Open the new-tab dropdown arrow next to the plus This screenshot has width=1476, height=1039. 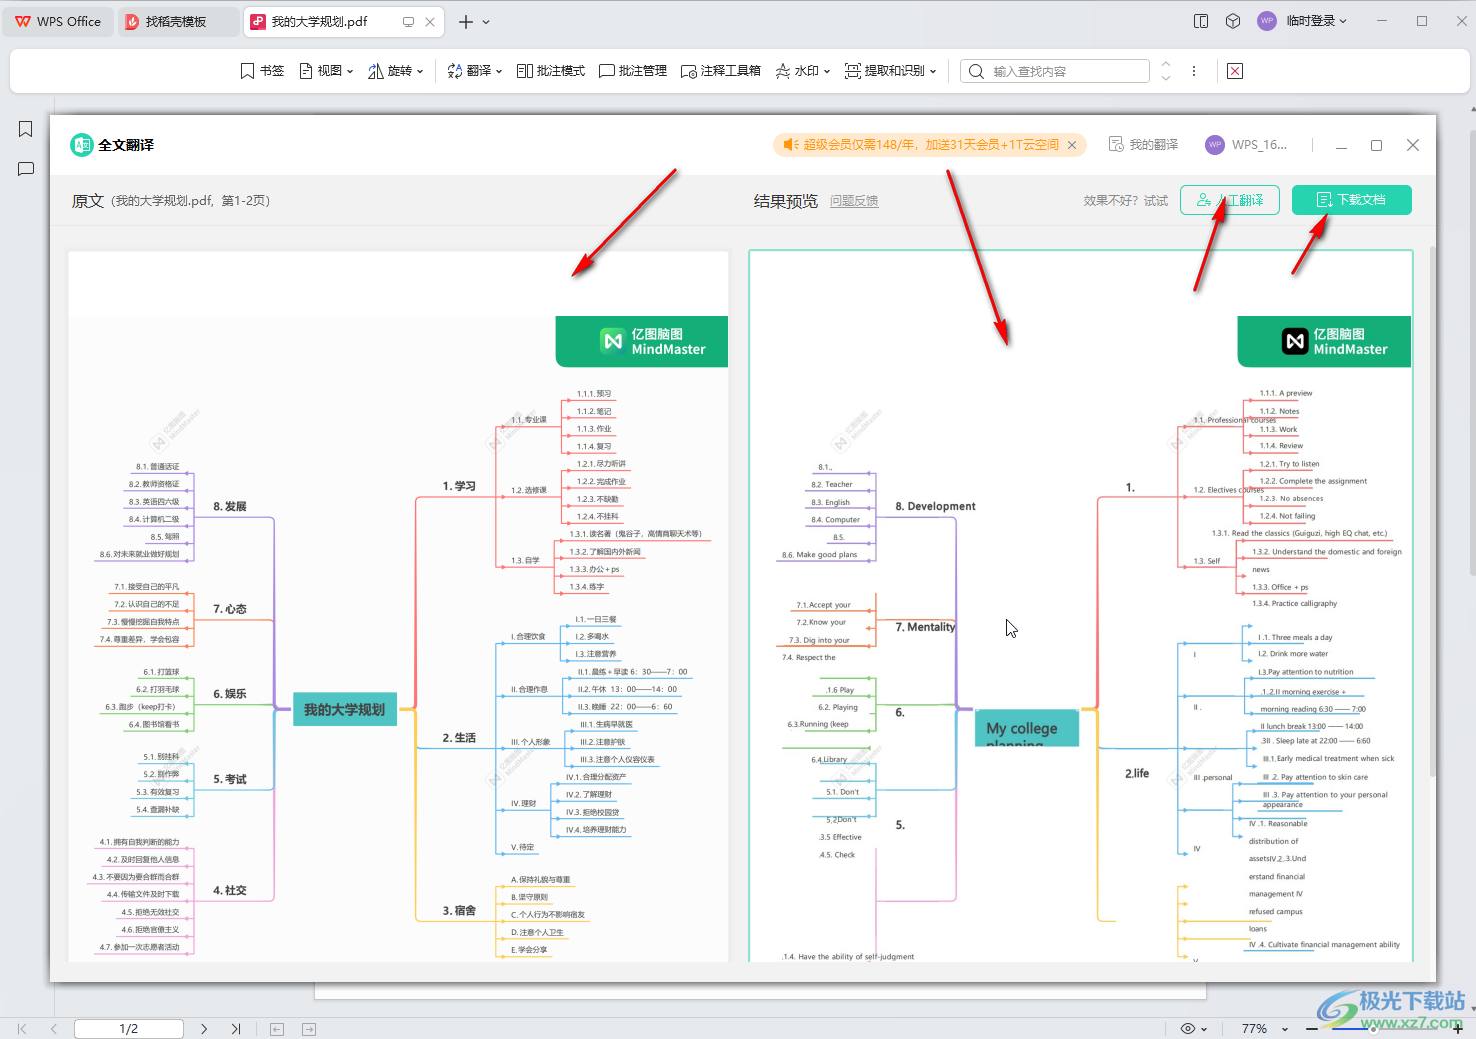tap(486, 21)
